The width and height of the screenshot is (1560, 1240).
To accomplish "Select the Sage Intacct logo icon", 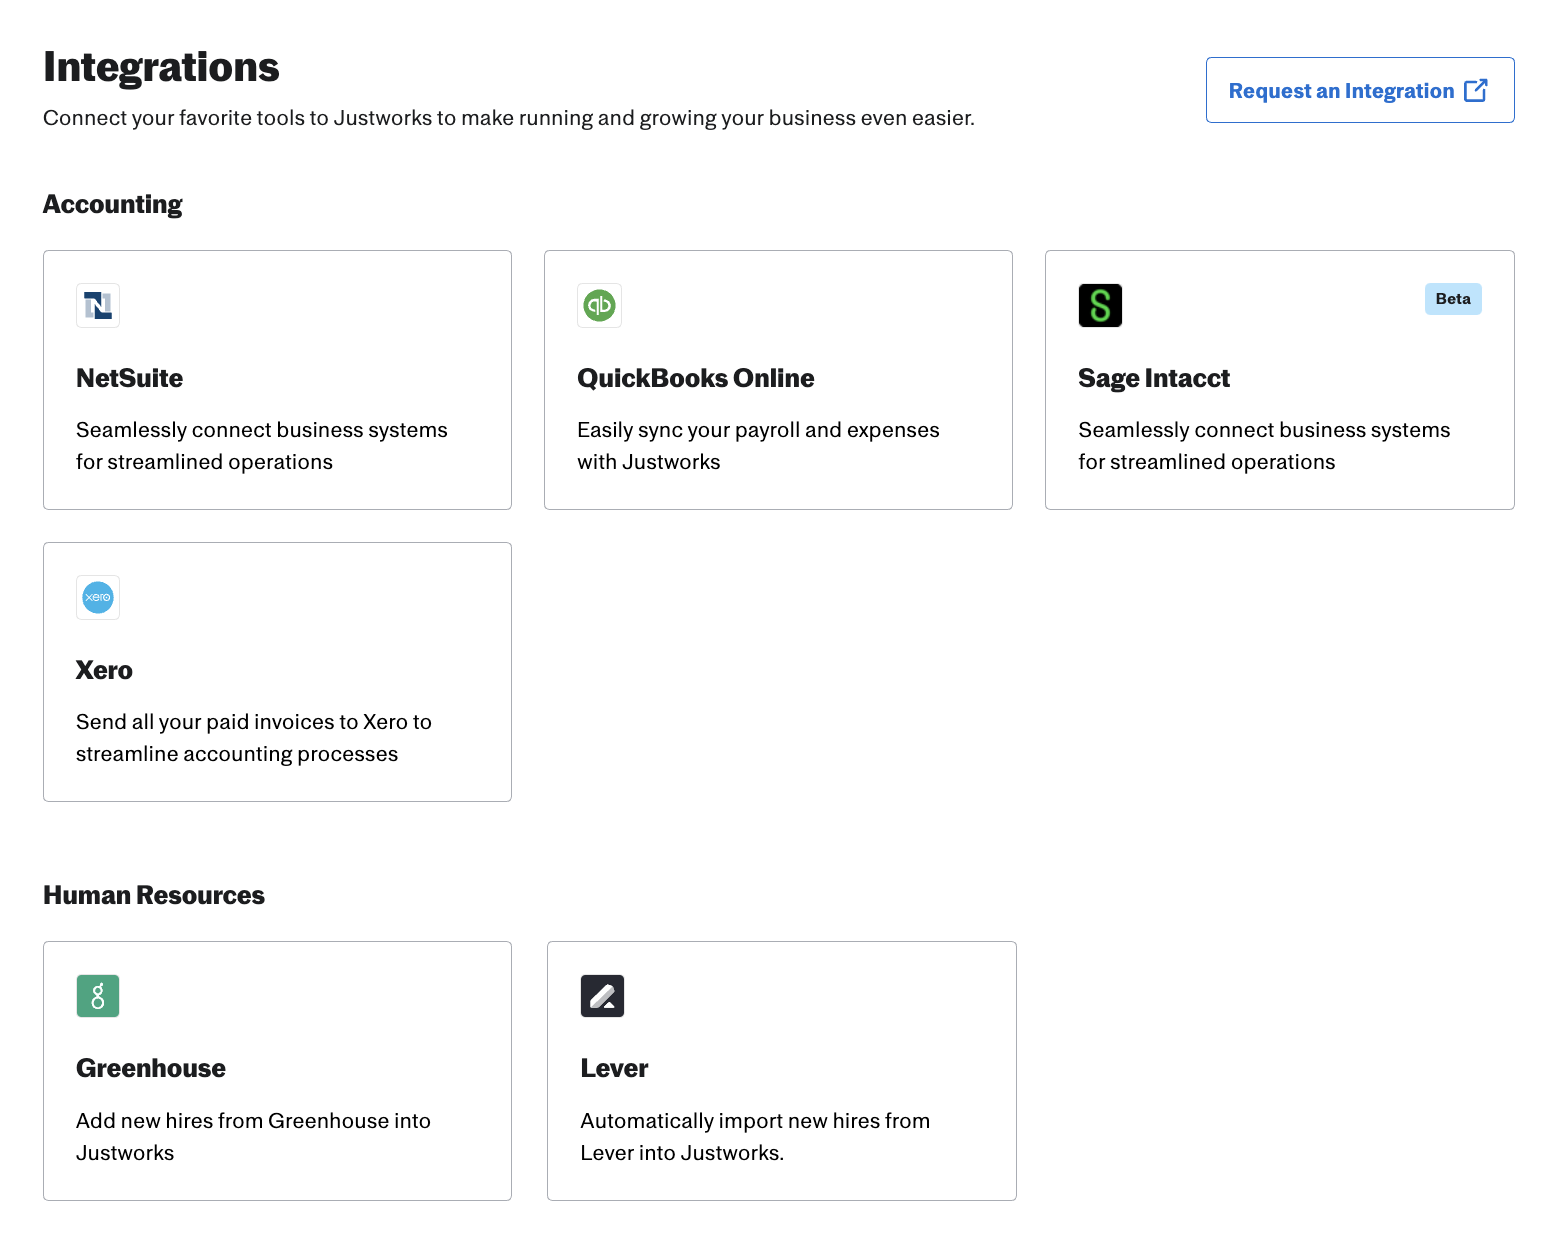I will pos(1100,305).
